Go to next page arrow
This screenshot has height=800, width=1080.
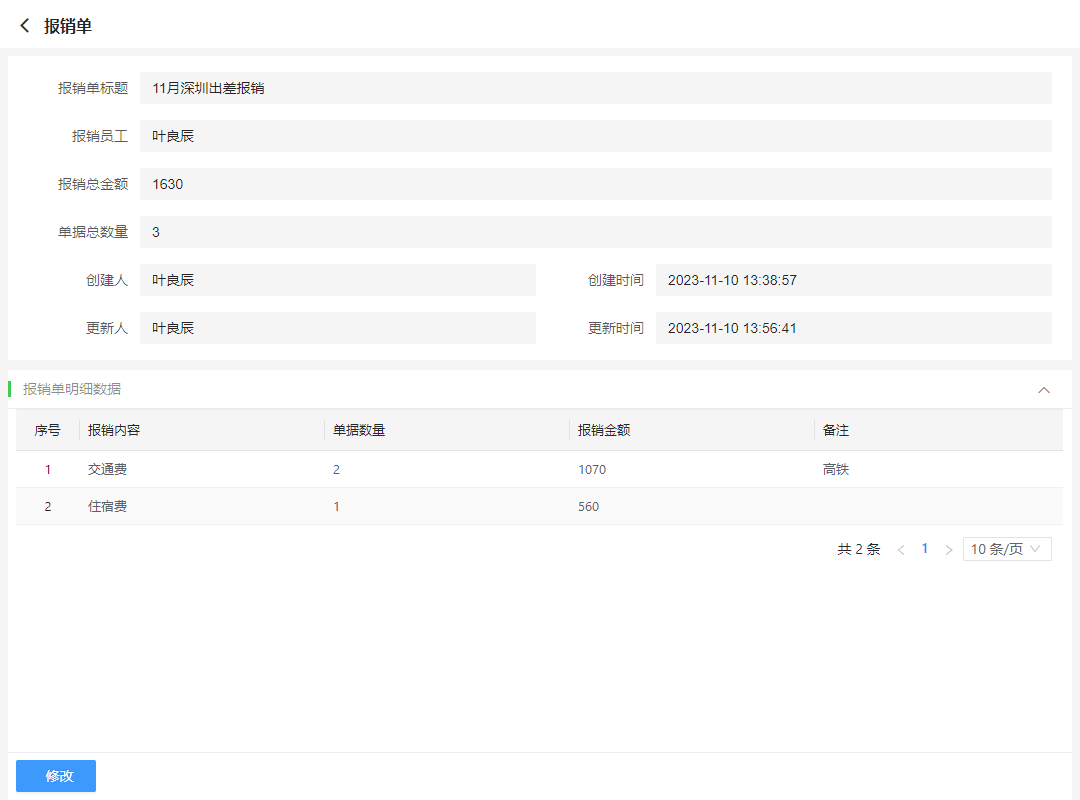[949, 550]
